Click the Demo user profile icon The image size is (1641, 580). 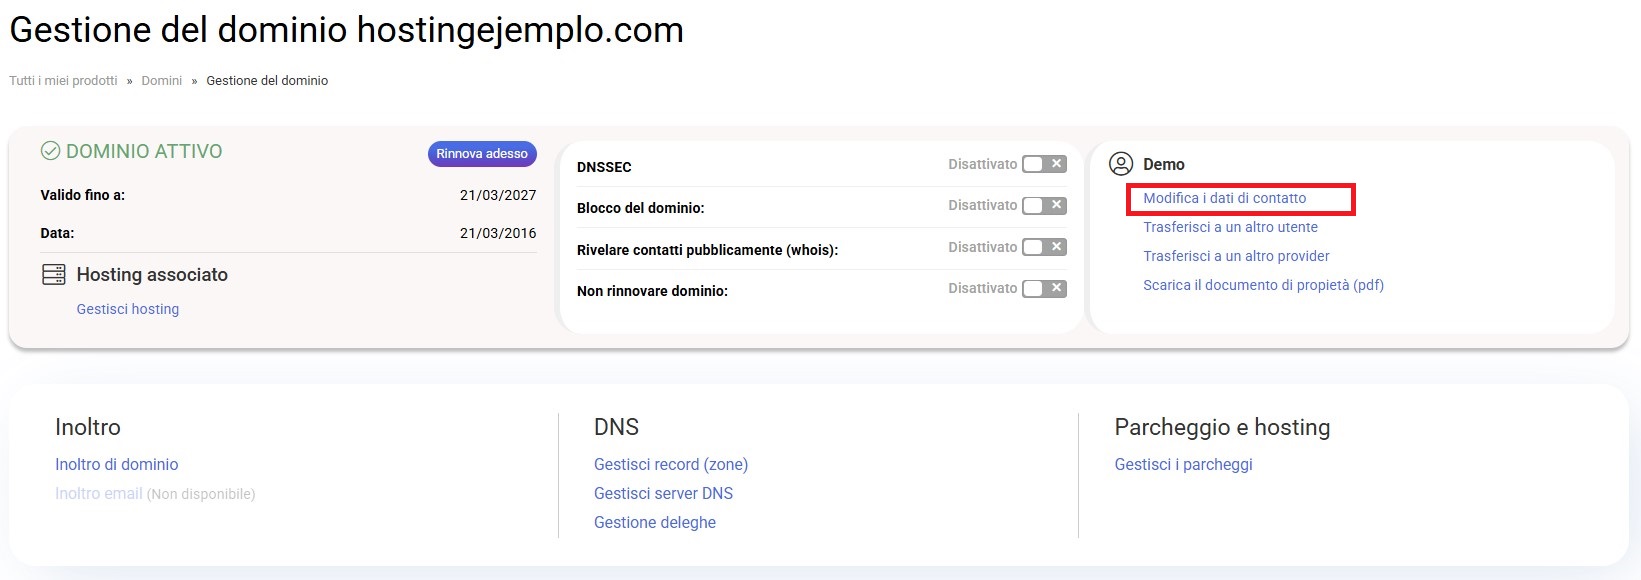[x=1121, y=164]
